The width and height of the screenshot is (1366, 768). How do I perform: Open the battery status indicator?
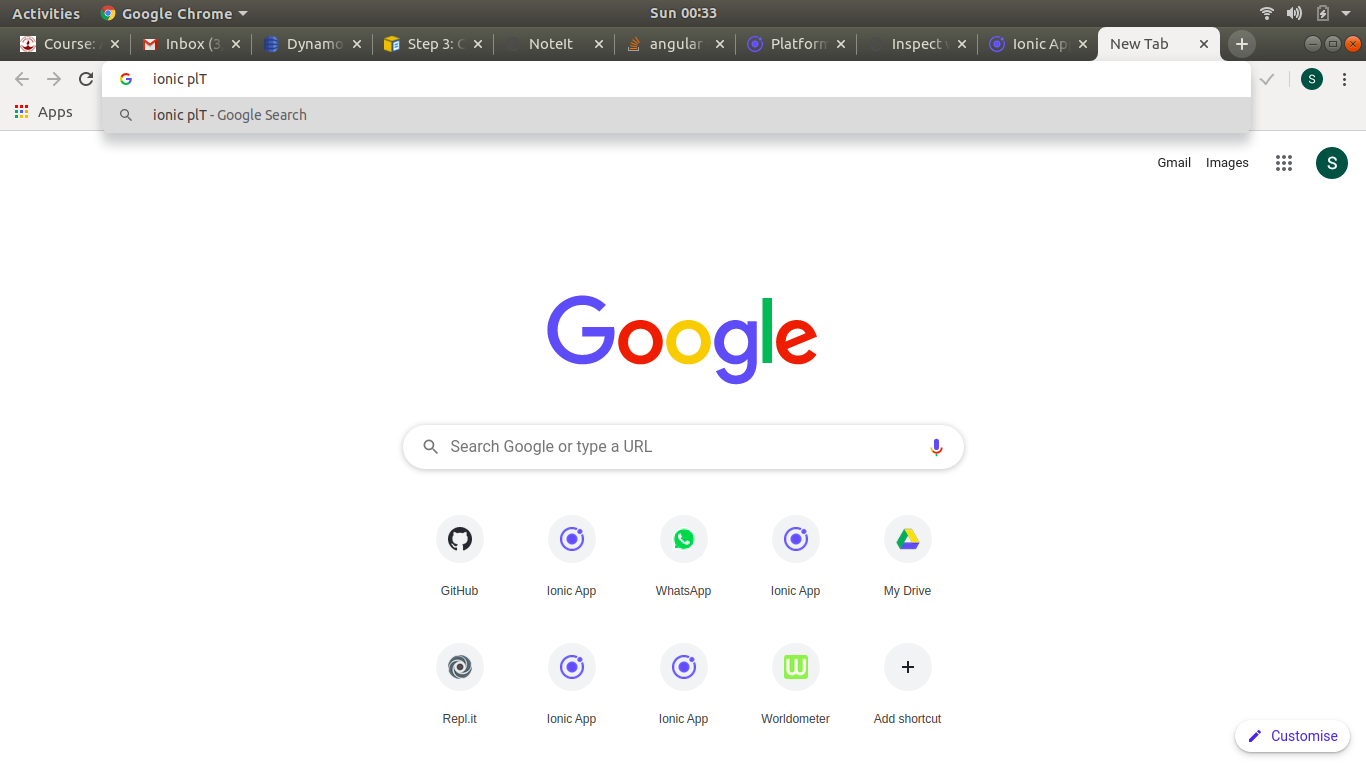[x=1322, y=13]
